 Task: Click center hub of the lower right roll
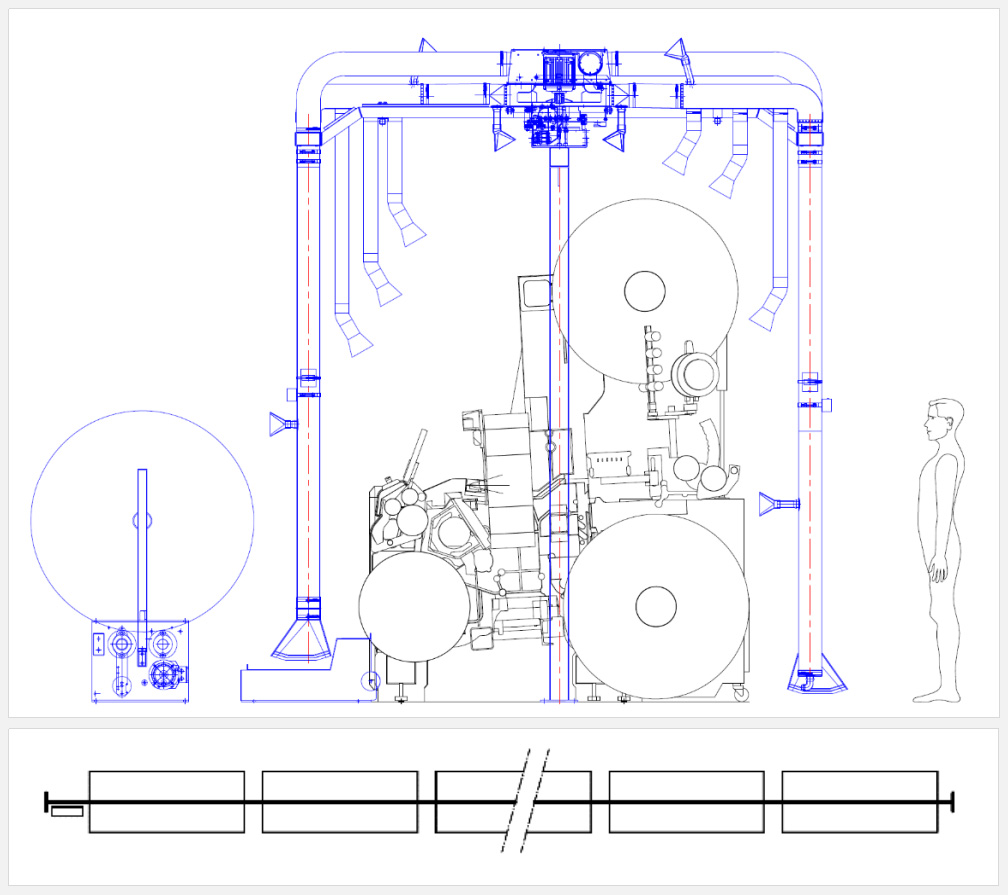656,606
